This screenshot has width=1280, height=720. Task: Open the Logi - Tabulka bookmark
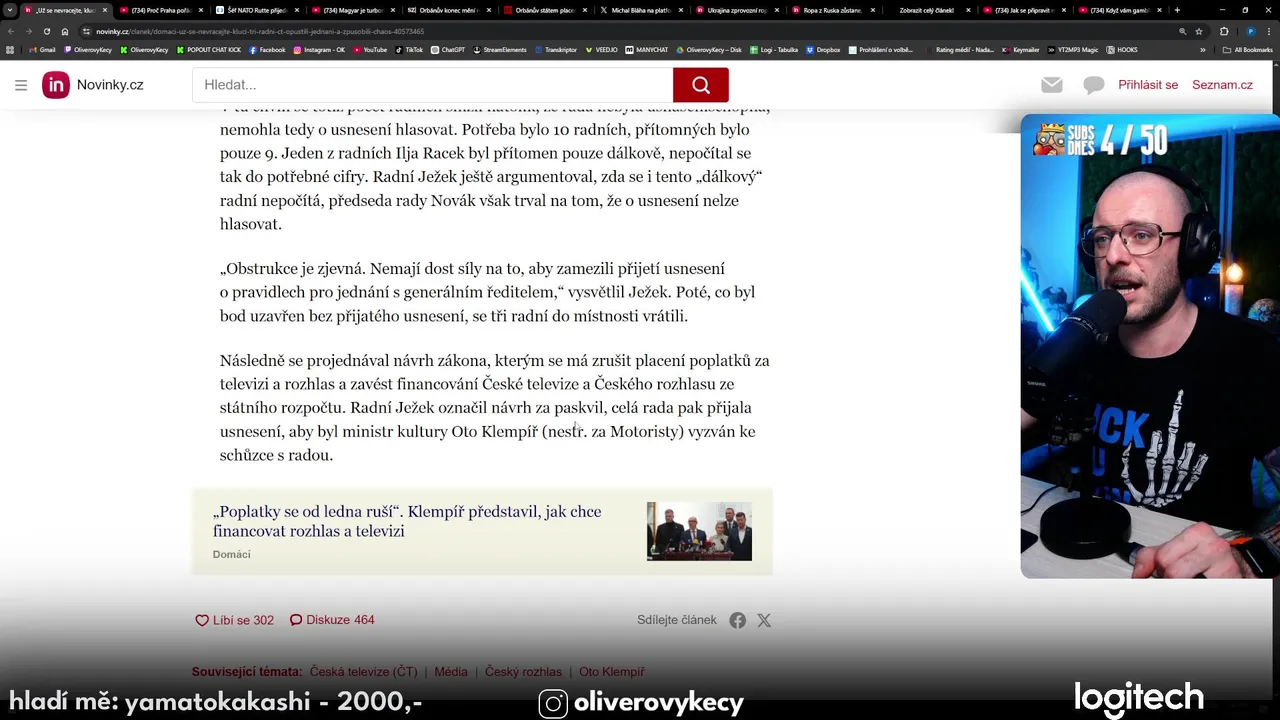click(773, 49)
